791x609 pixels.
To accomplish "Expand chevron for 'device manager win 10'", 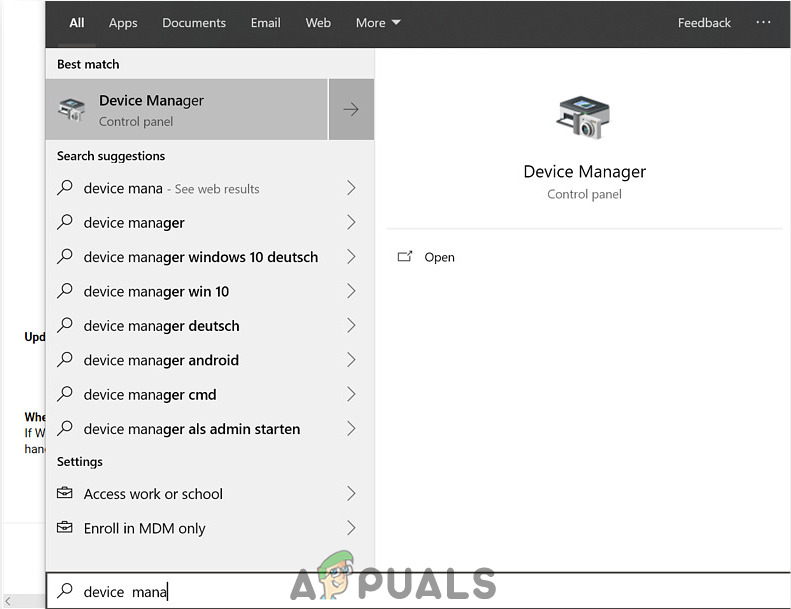I will point(351,291).
